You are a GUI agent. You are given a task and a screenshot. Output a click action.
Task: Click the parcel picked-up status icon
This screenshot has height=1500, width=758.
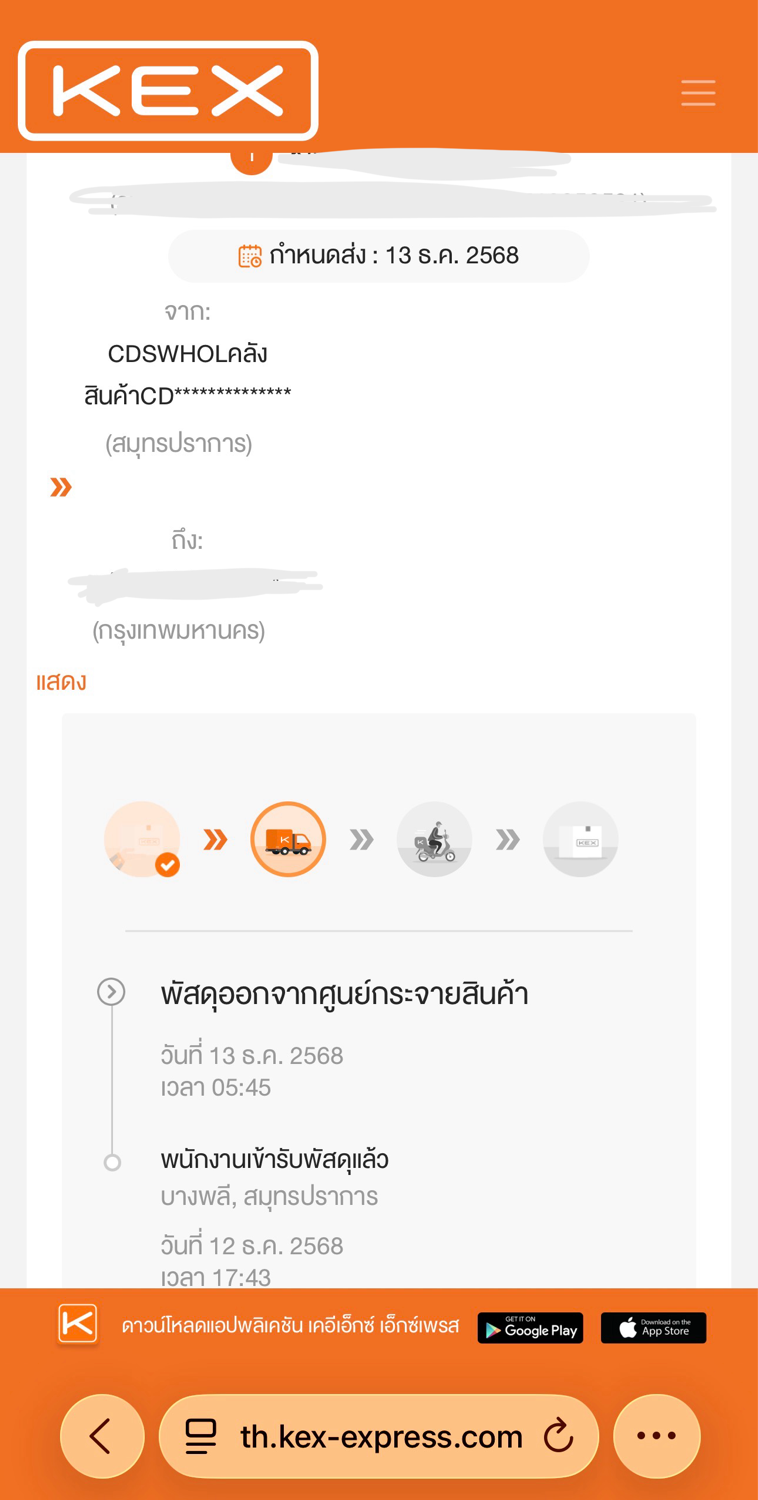(x=142, y=839)
